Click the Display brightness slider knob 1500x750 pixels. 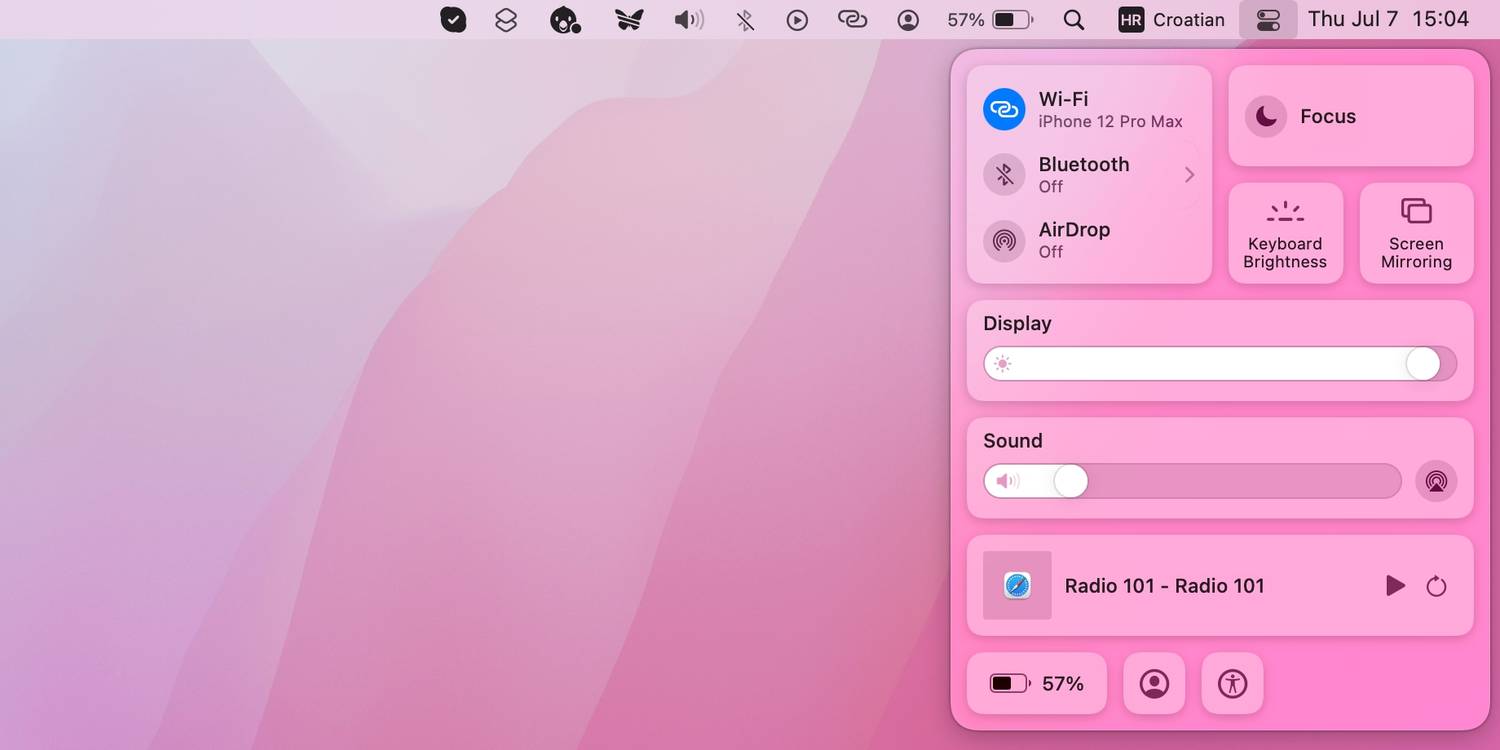1422,364
